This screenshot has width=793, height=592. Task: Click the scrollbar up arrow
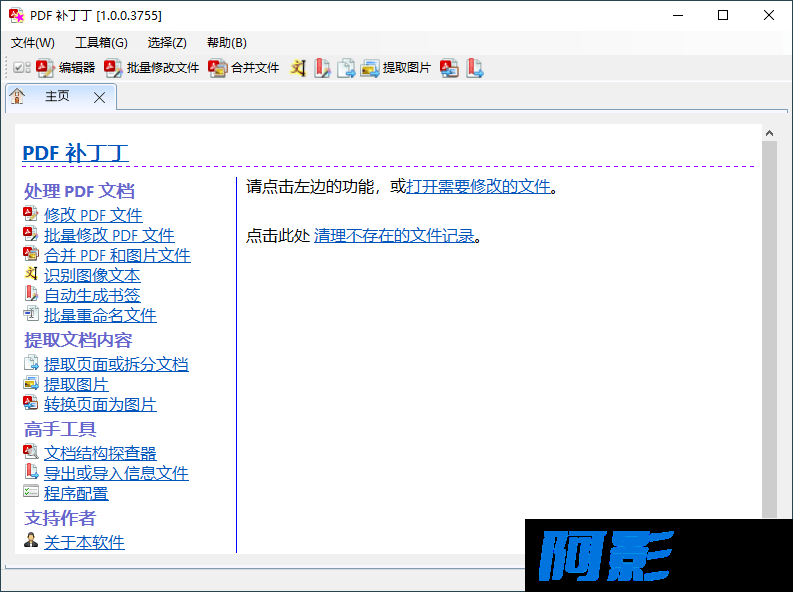click(x=769, y=133)
